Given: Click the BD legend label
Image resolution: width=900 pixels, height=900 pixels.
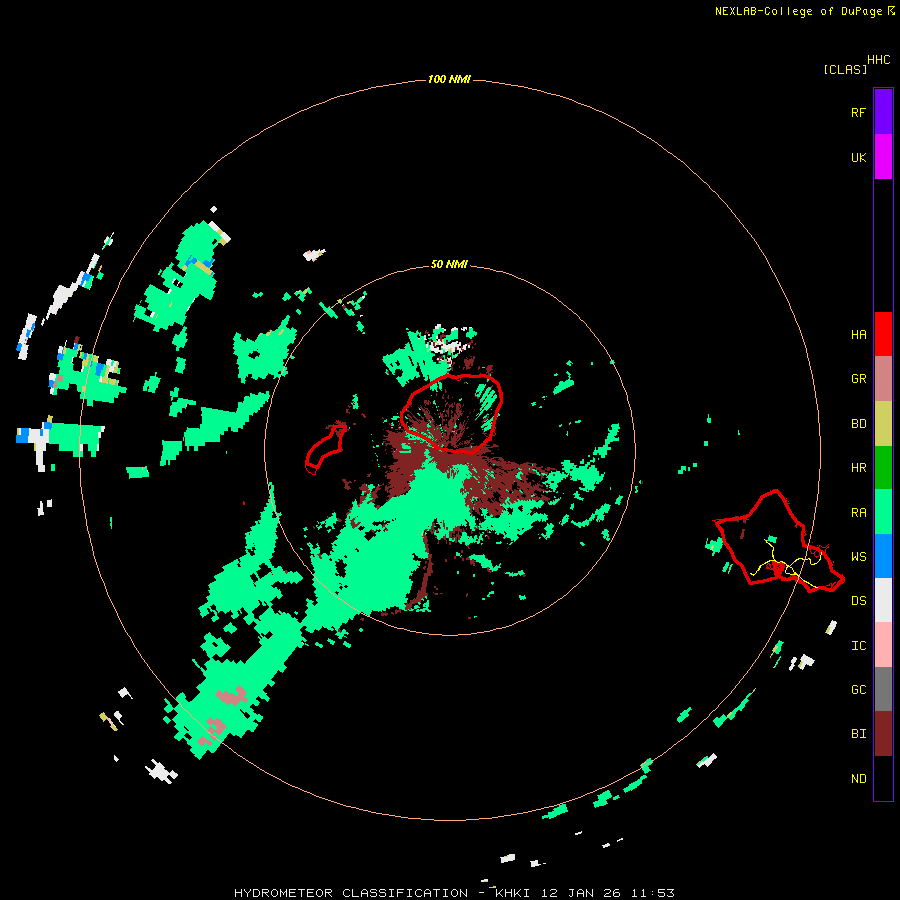Looking at the screenshot, I should [x=858, y=424].
